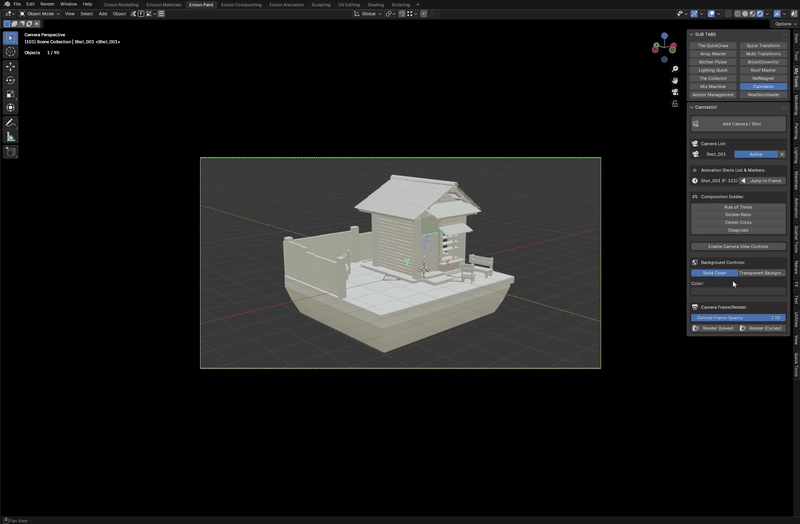800x524 pixels.
Task: Toggle the Transparent Background option
Action: 762,273
